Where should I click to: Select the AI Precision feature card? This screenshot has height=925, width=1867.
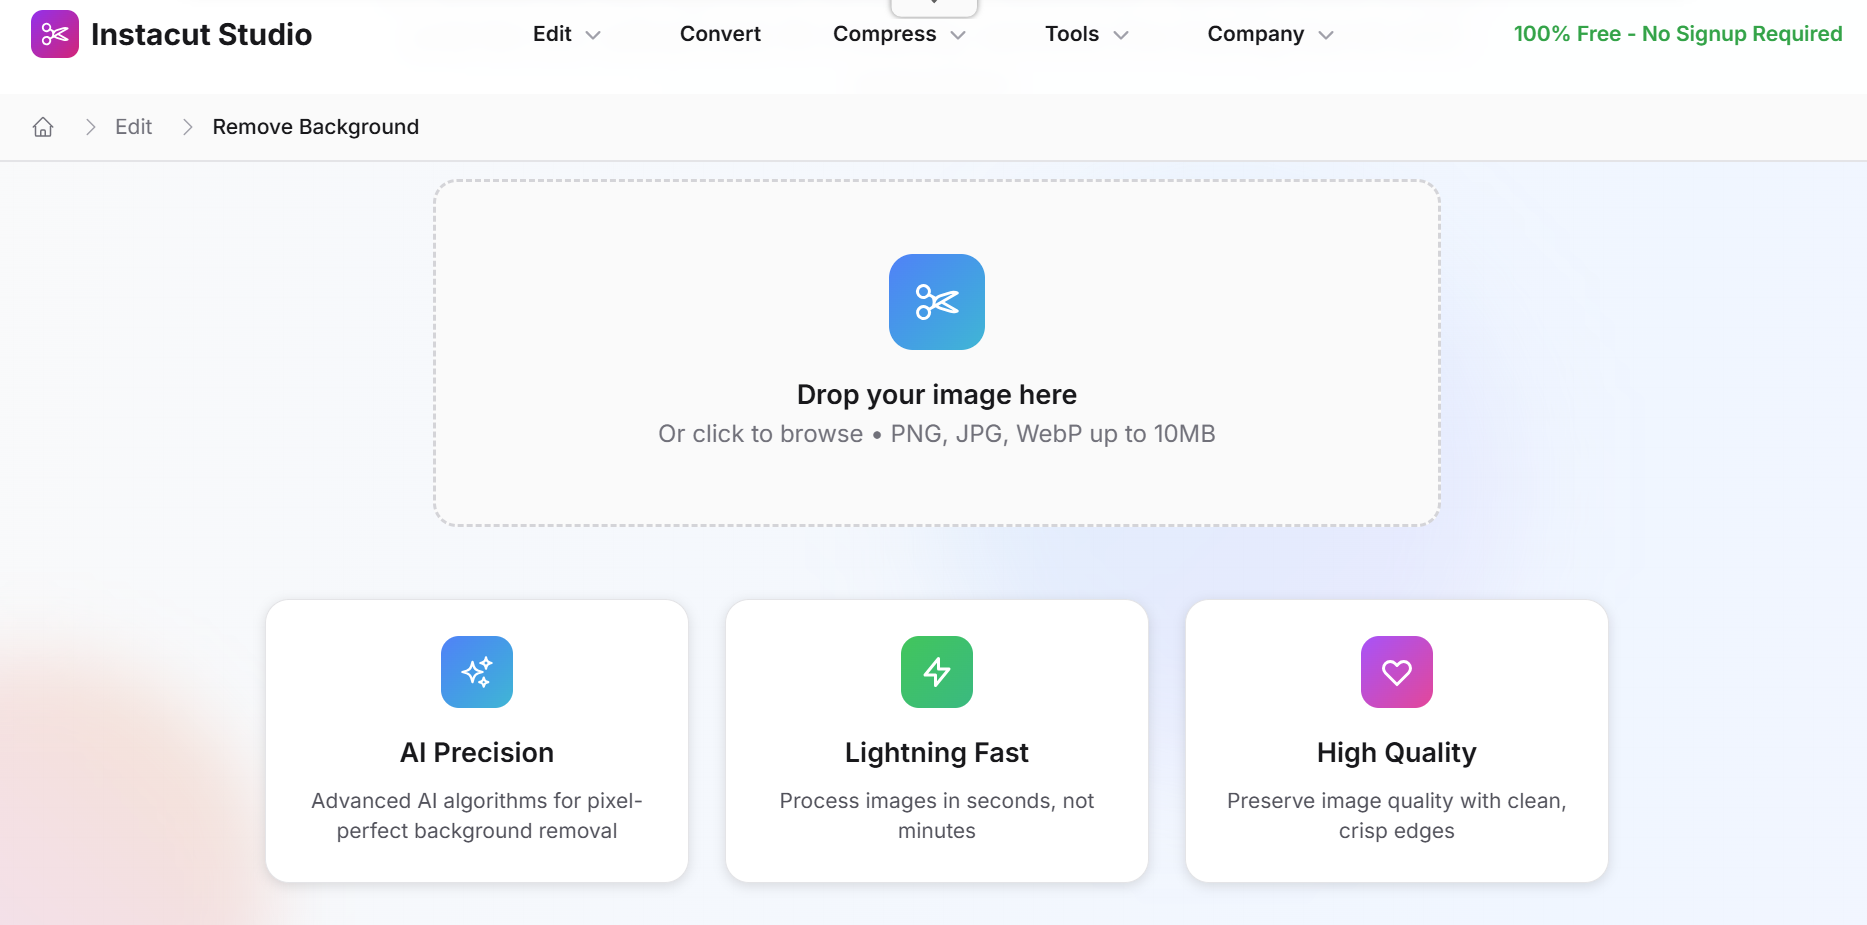click(x=476, y=740)
